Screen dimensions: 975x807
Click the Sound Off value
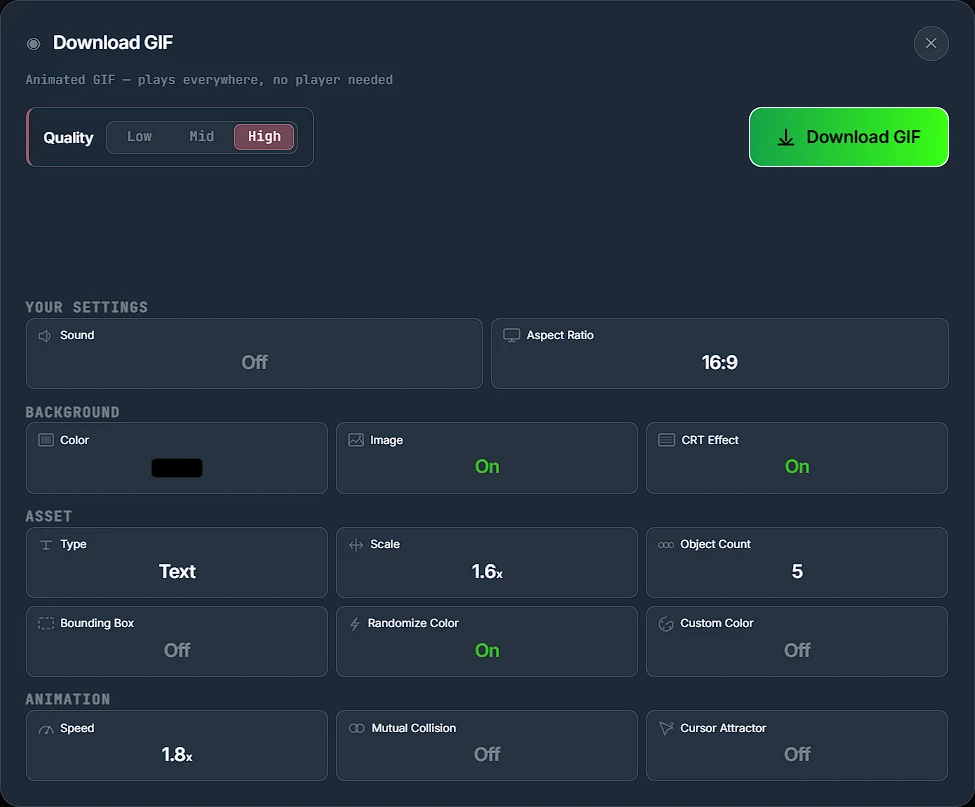[x=254, y=362]
